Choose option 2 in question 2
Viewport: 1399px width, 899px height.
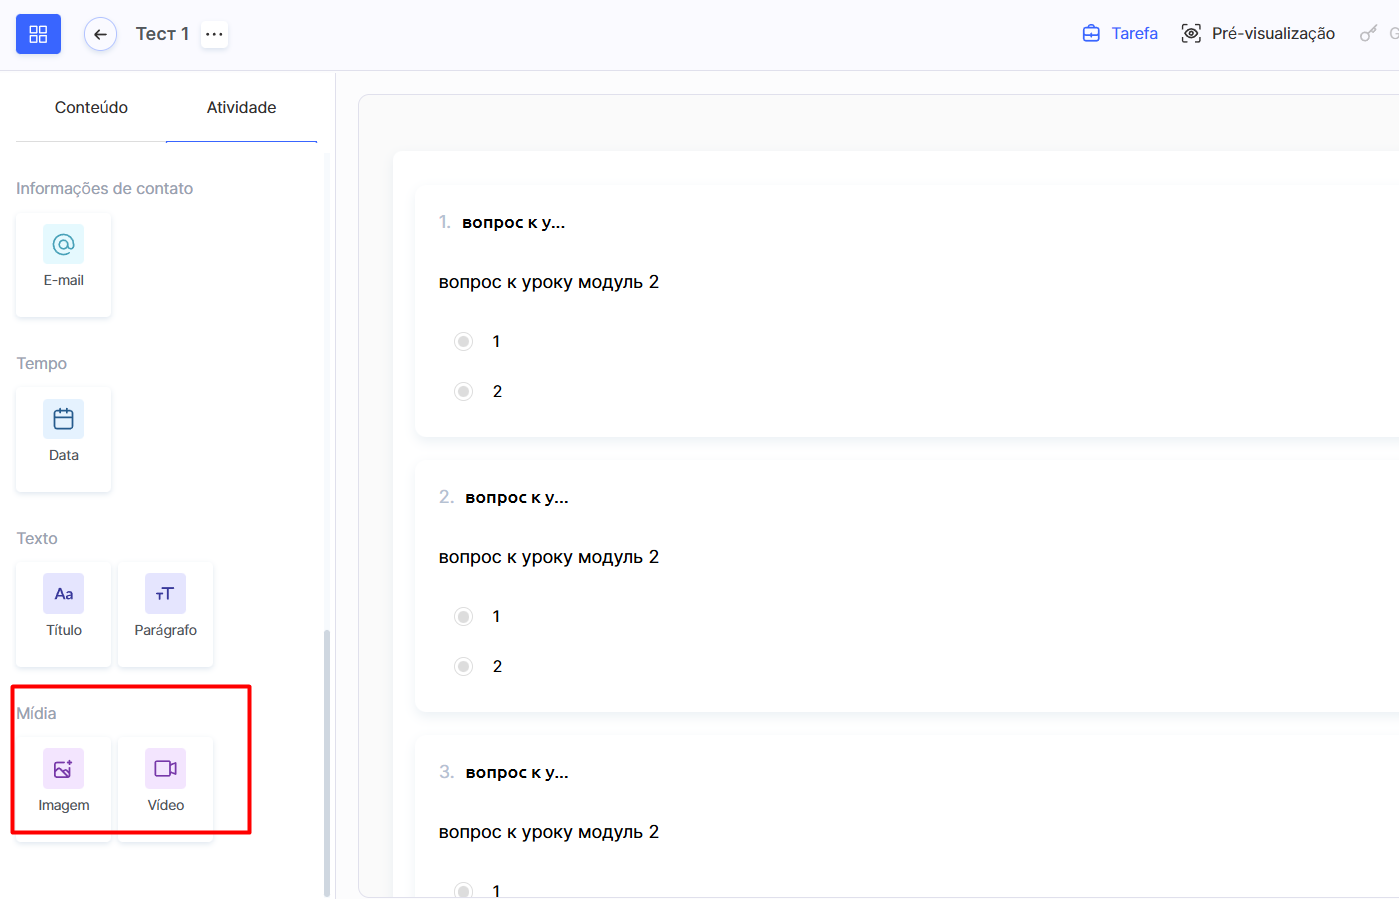463,667
